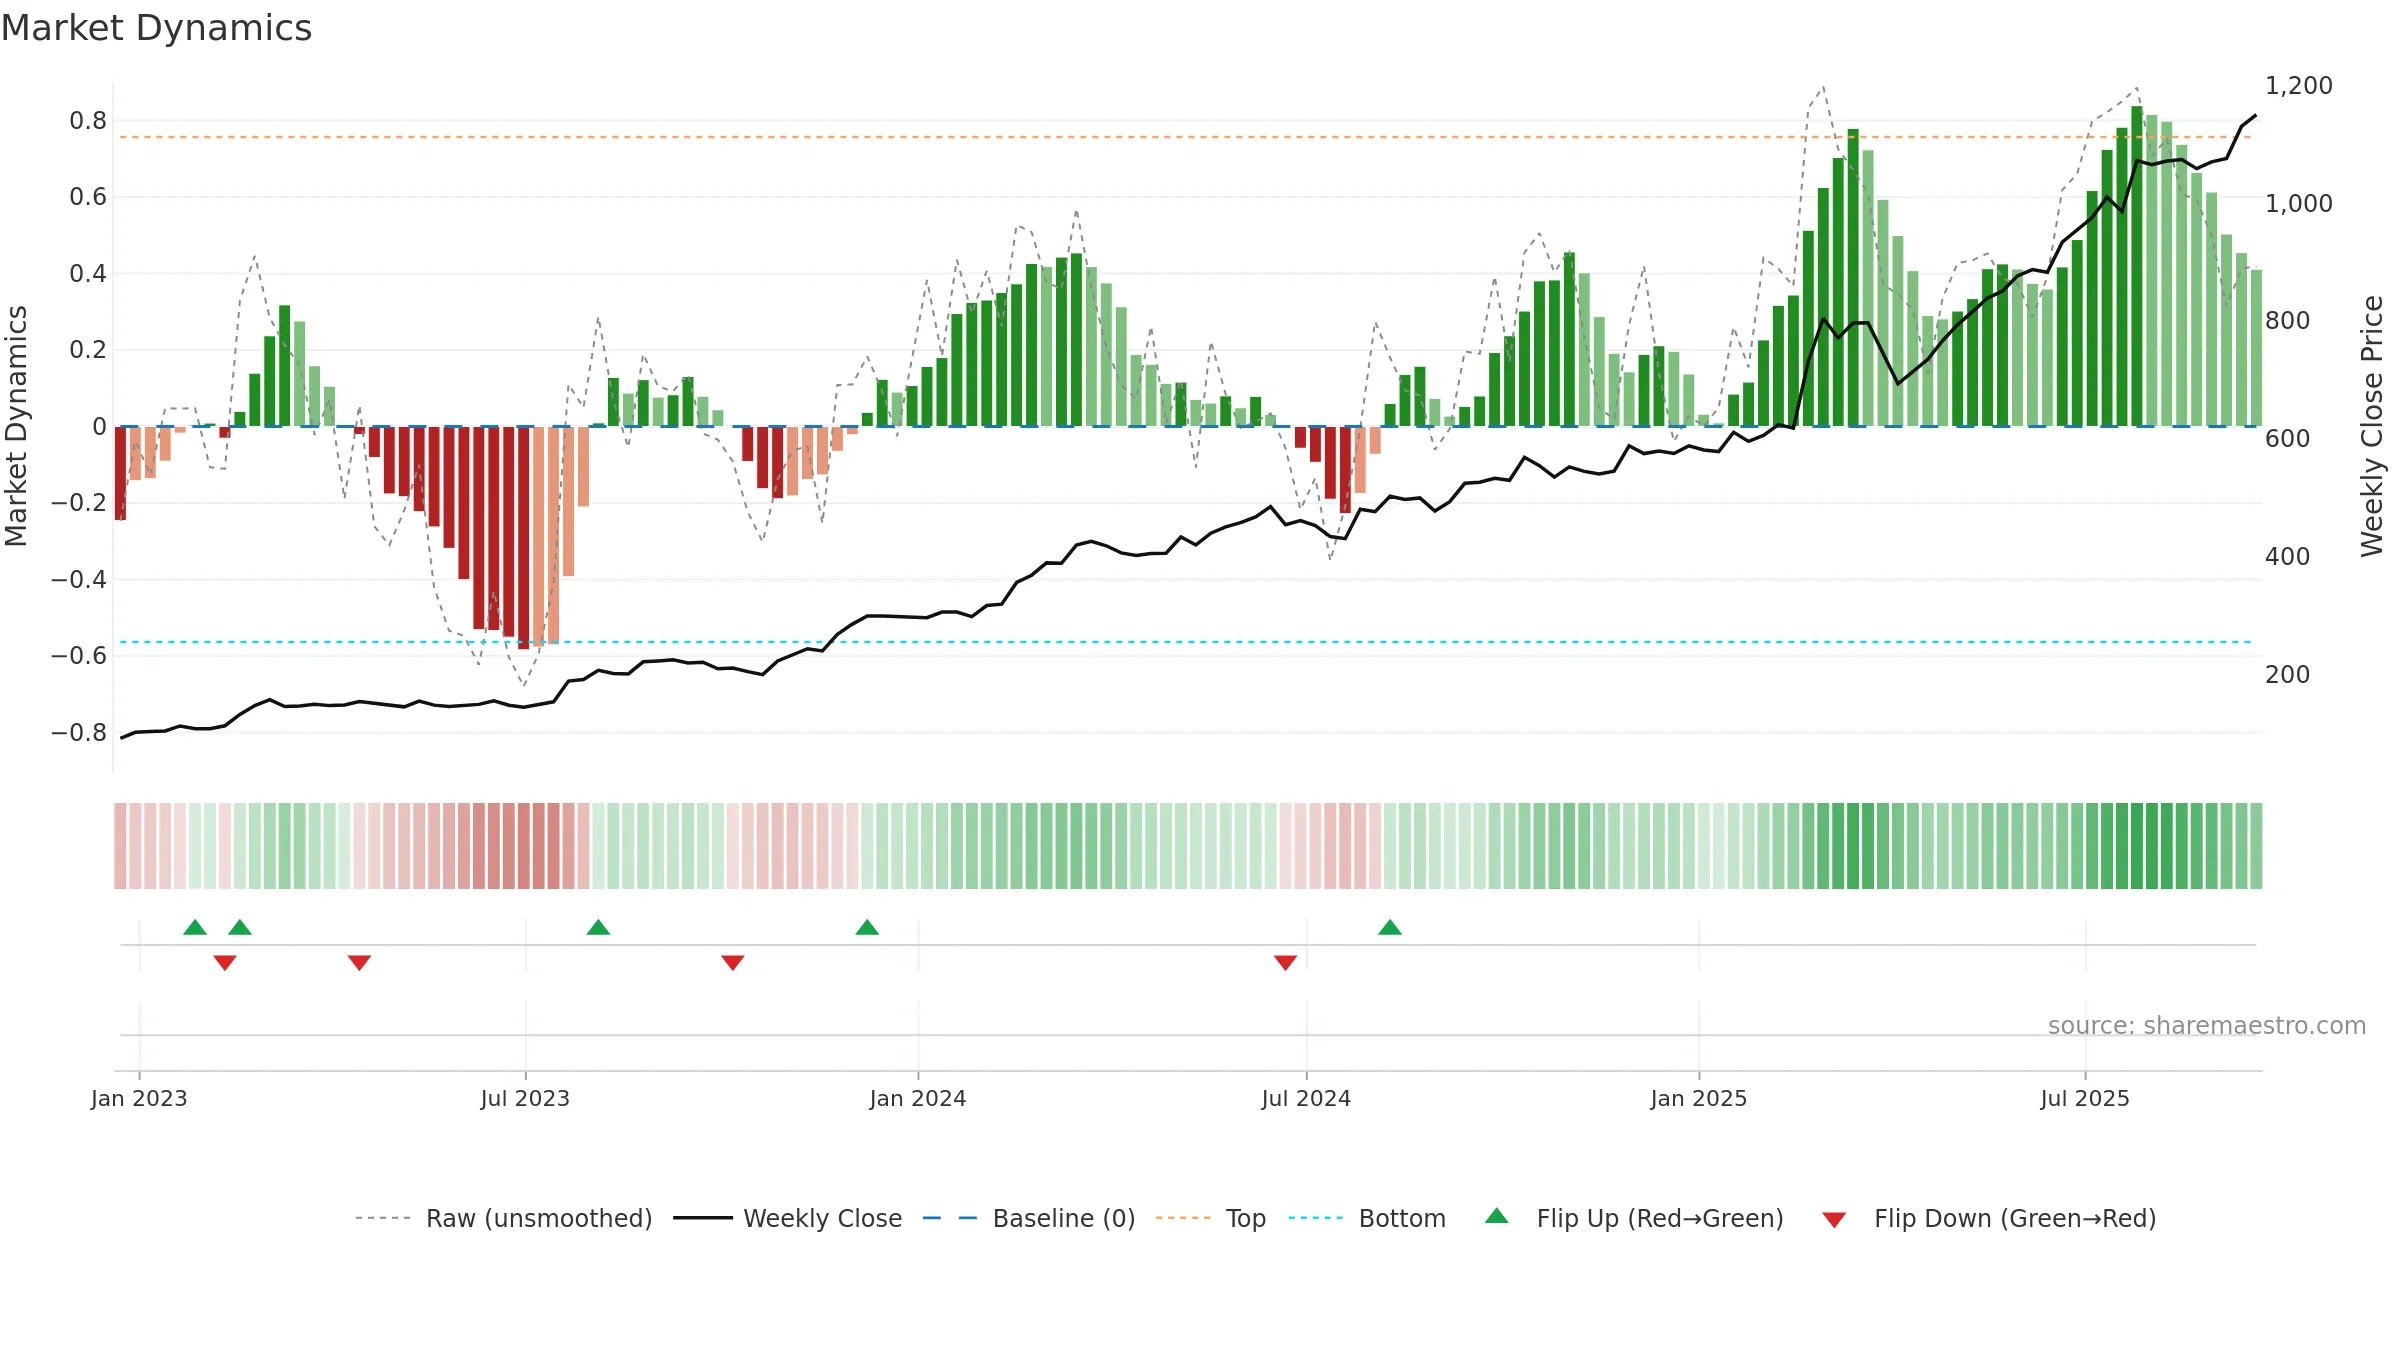Click the Jul 2024 x-axis label
This screenshot has width=2400, height=1350.
(1306, 1098)
